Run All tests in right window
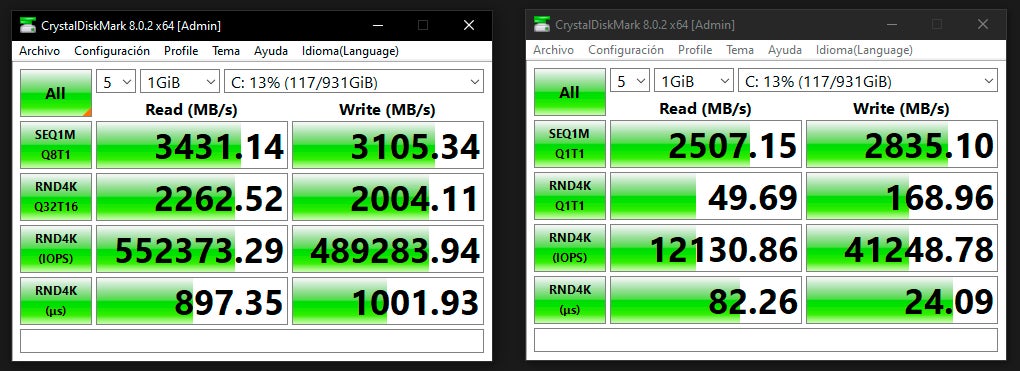1020x371 pixels. point(570,92)
